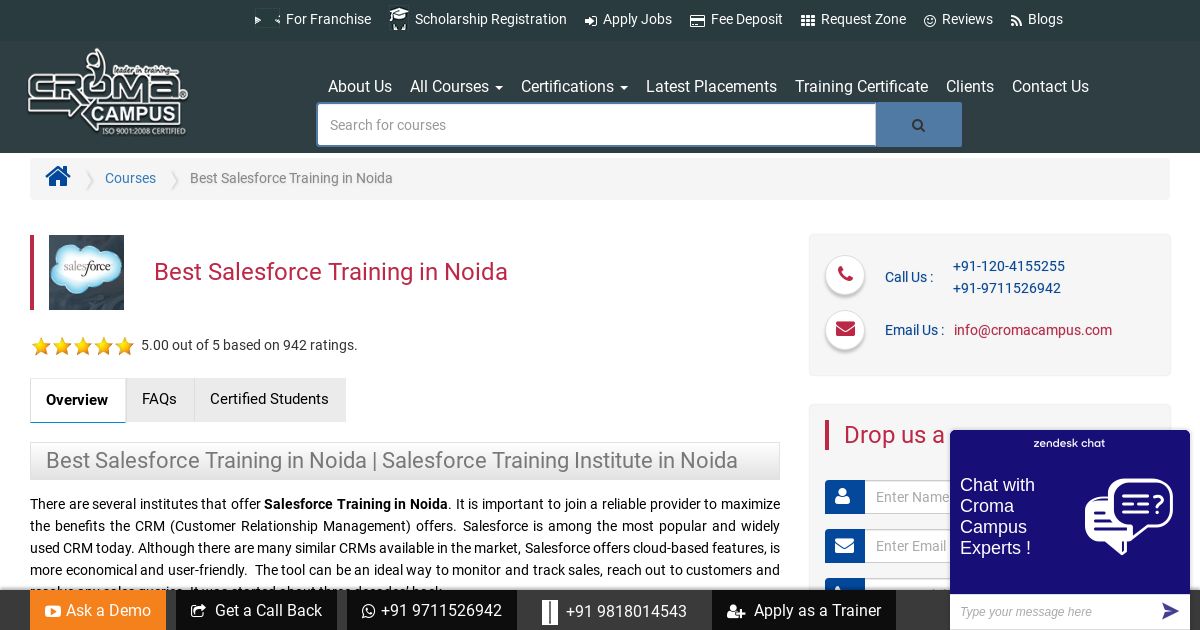Click the sidebar phone number +91-9711526942
The height and width of the screenshot is (630, 1200).
coord(1007,288)
